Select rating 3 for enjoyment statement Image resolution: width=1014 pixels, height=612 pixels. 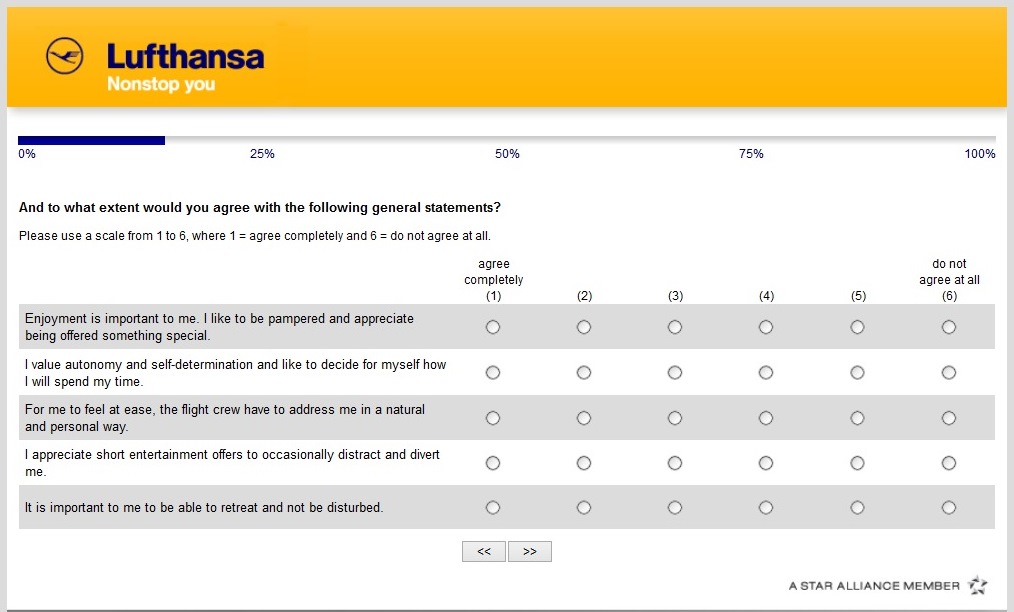(x=675, y=327)
